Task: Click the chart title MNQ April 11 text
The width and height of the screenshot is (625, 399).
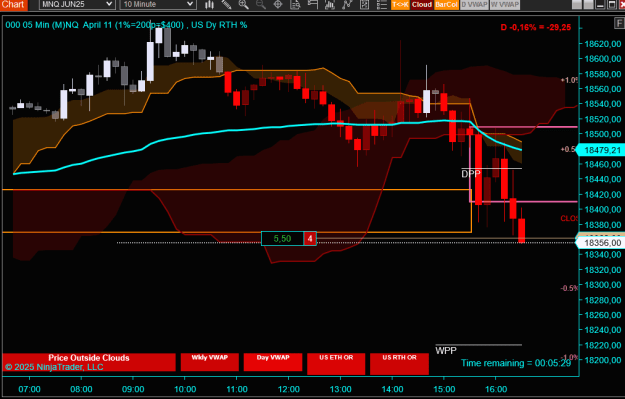Action: coord(126,25)
